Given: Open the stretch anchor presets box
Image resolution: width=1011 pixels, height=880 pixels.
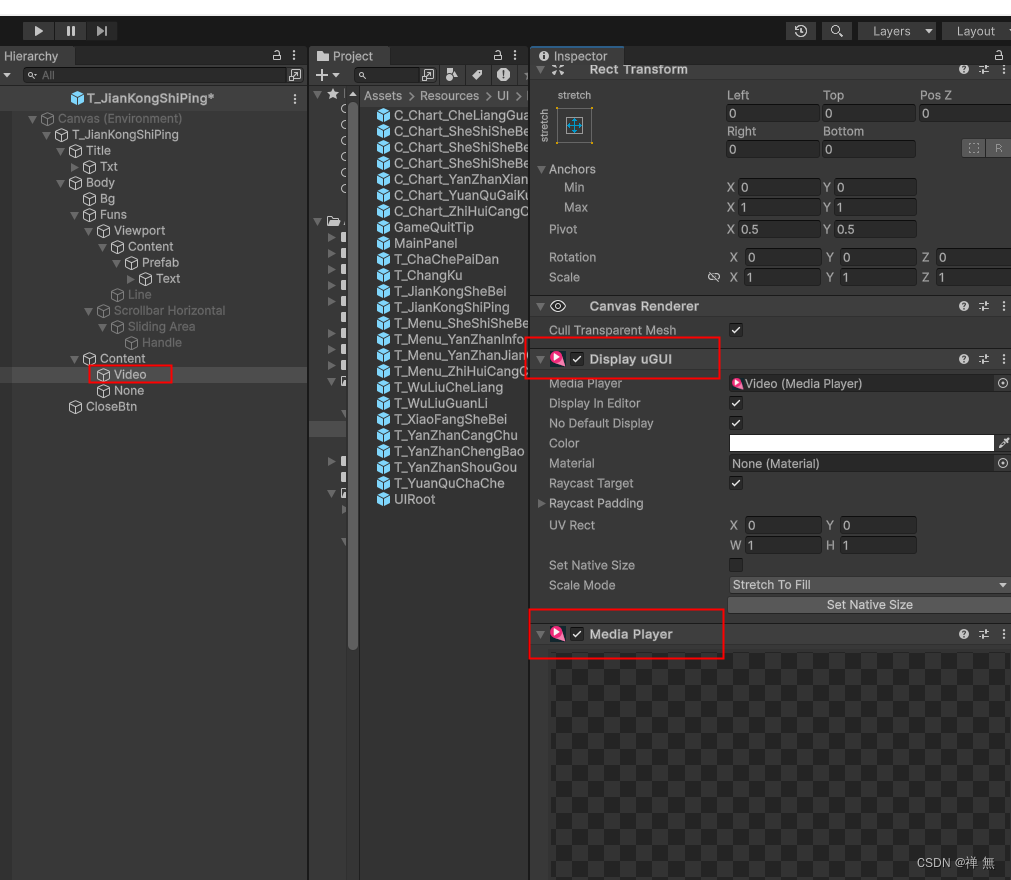Looking at the screenshot, I should pos(574,126).
